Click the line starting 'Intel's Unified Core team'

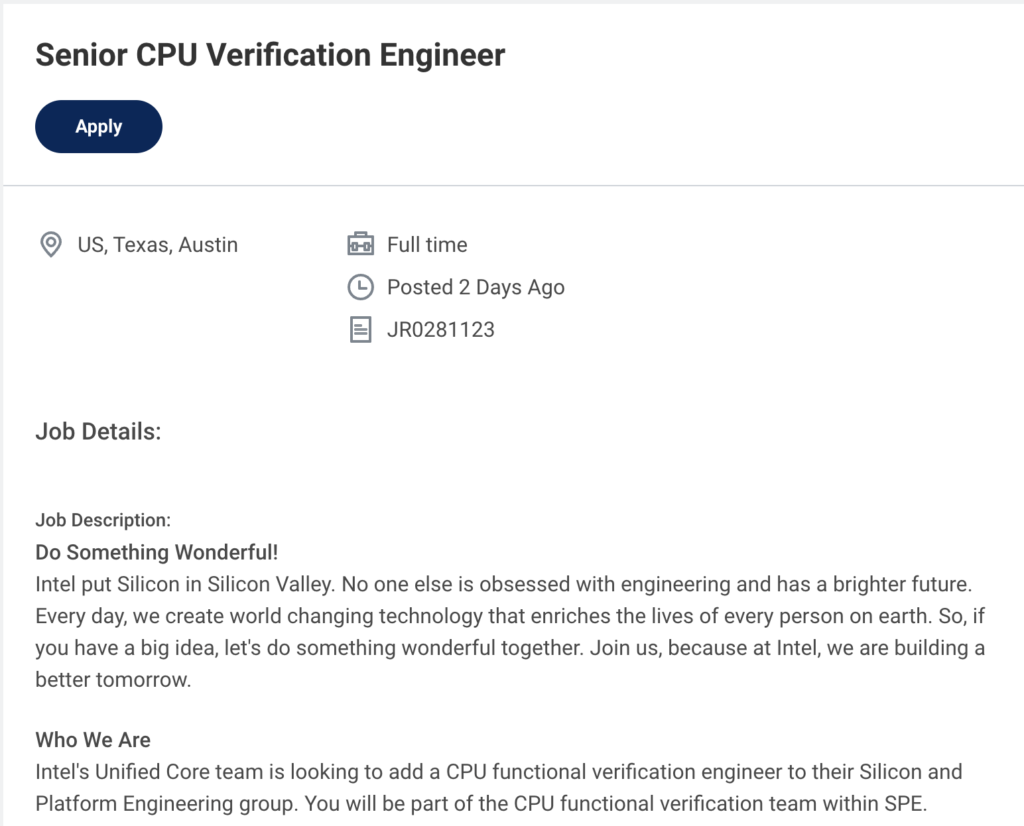(x=498, y=772)
